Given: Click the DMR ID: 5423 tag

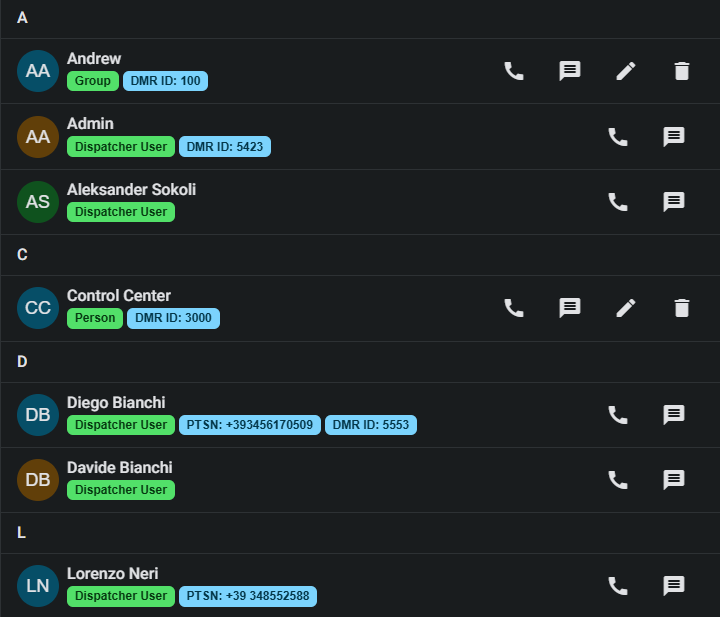Looking at the screenshot, I should click(225, 147).
